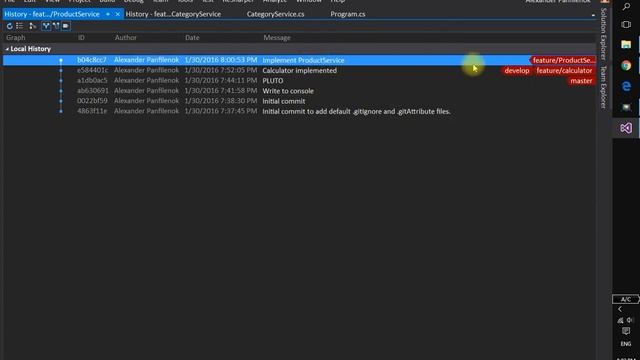640x360 pixels.
Task: Select commit with ID 0022bf59
Action: [x=299, y=101]
